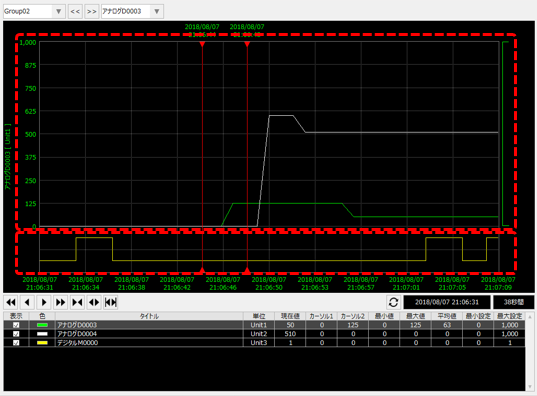Click the >> next group button
Image resolution: width=537 pixels, height=396 pixels.
point(91,11)
